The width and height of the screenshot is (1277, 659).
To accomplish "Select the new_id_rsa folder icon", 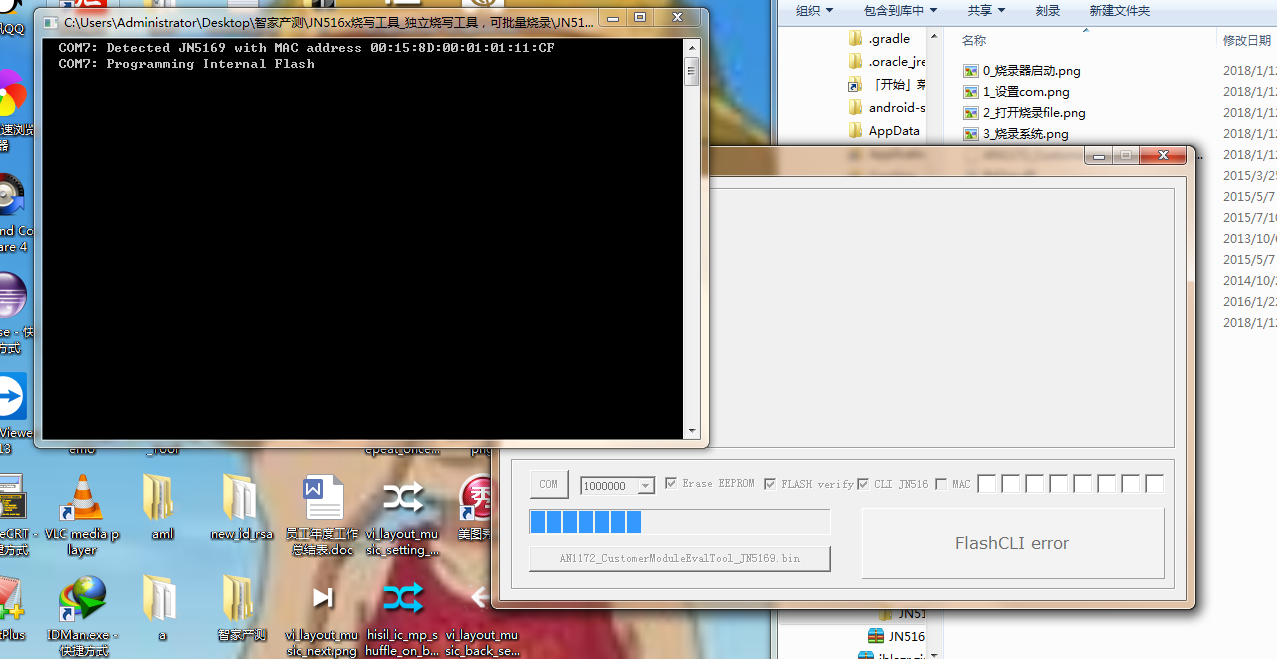I will pyautogui.click(x=241, y=498).
